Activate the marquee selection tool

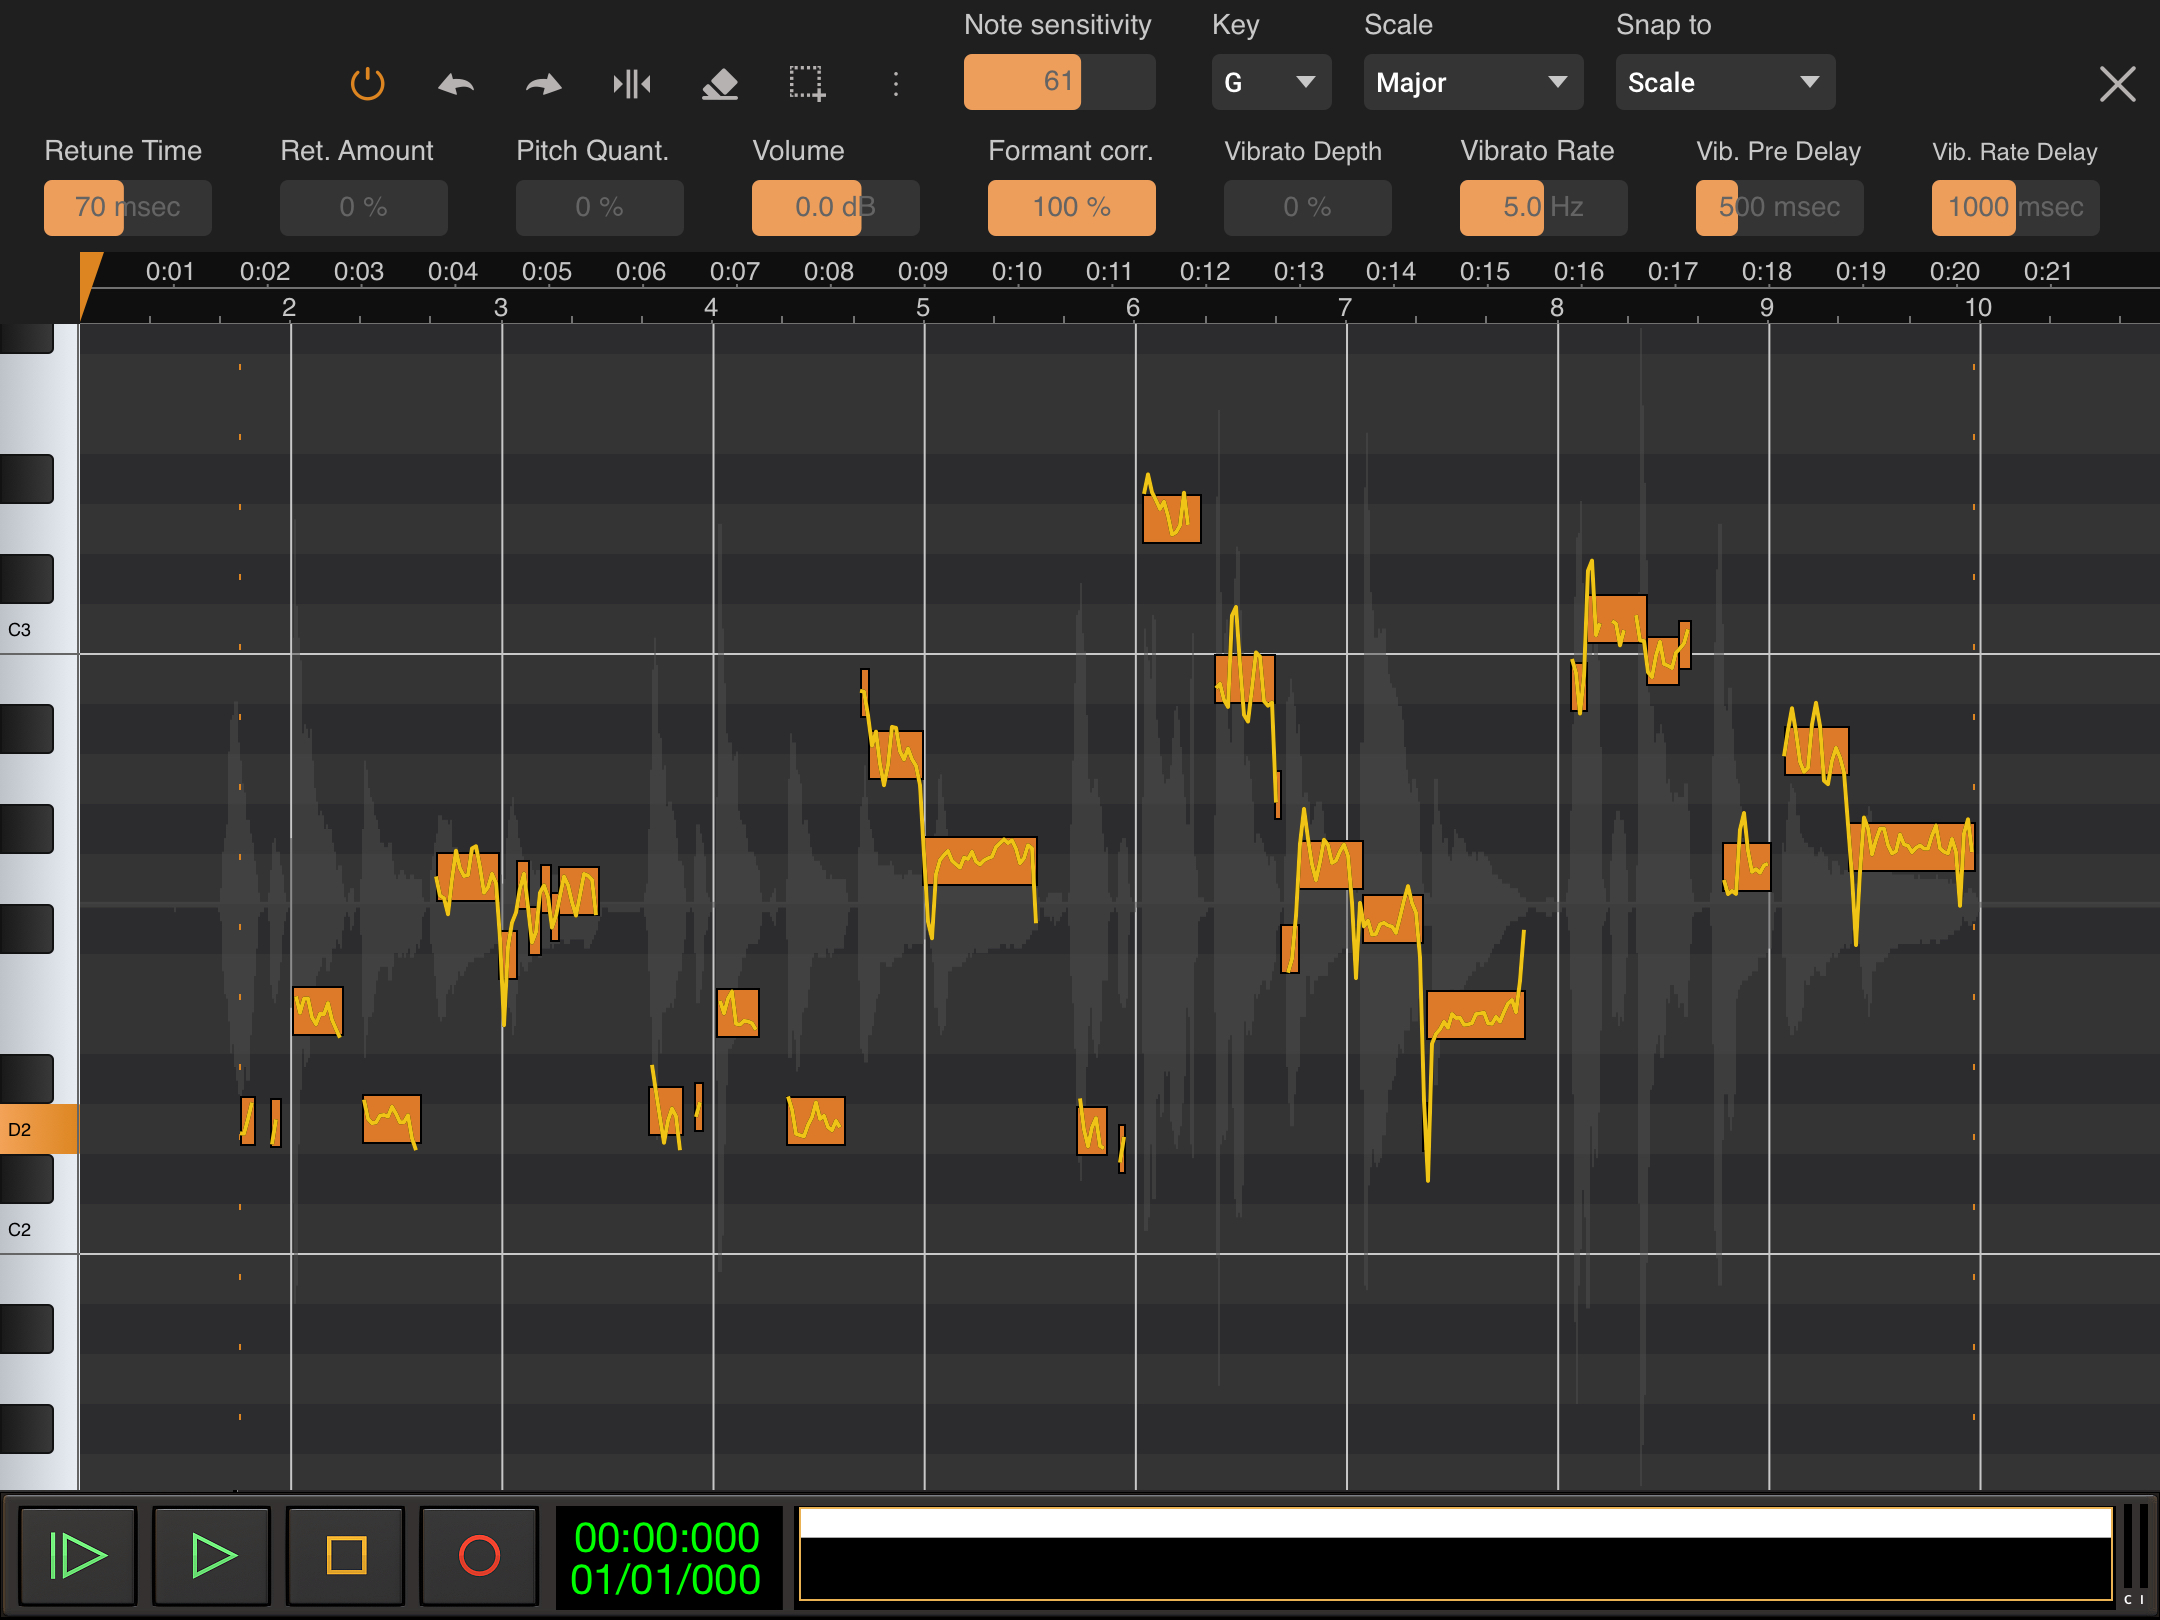tap(807, 84)
